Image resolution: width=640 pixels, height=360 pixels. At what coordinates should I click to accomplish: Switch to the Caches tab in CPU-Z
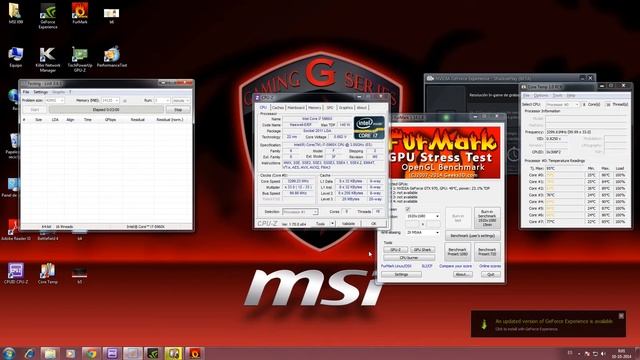pos(278,107)
